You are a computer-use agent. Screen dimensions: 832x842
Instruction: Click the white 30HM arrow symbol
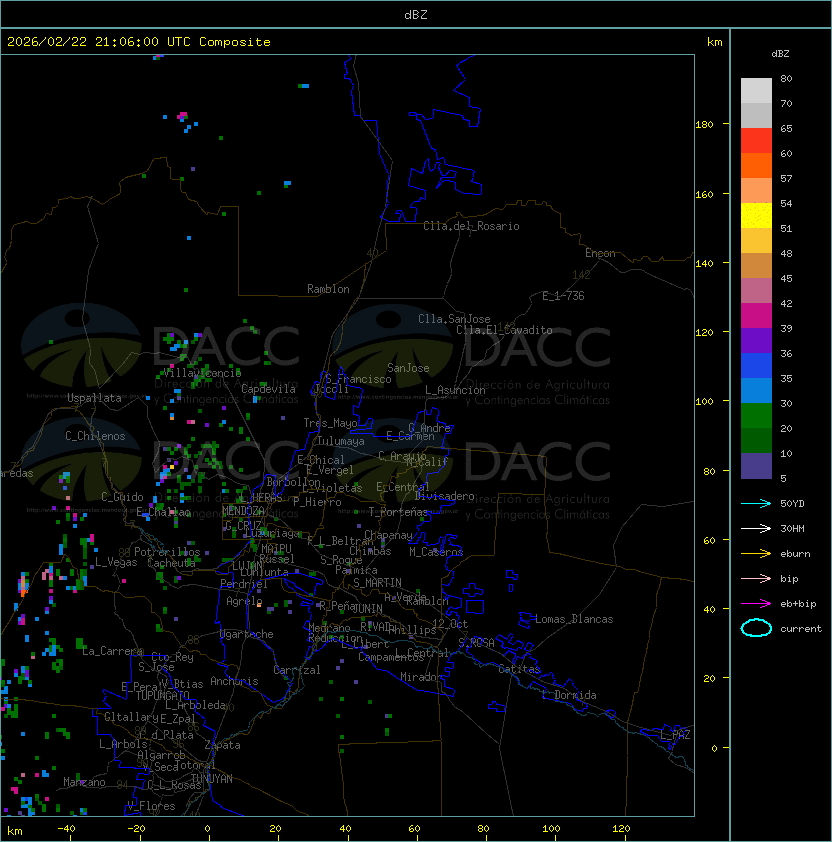756,528
